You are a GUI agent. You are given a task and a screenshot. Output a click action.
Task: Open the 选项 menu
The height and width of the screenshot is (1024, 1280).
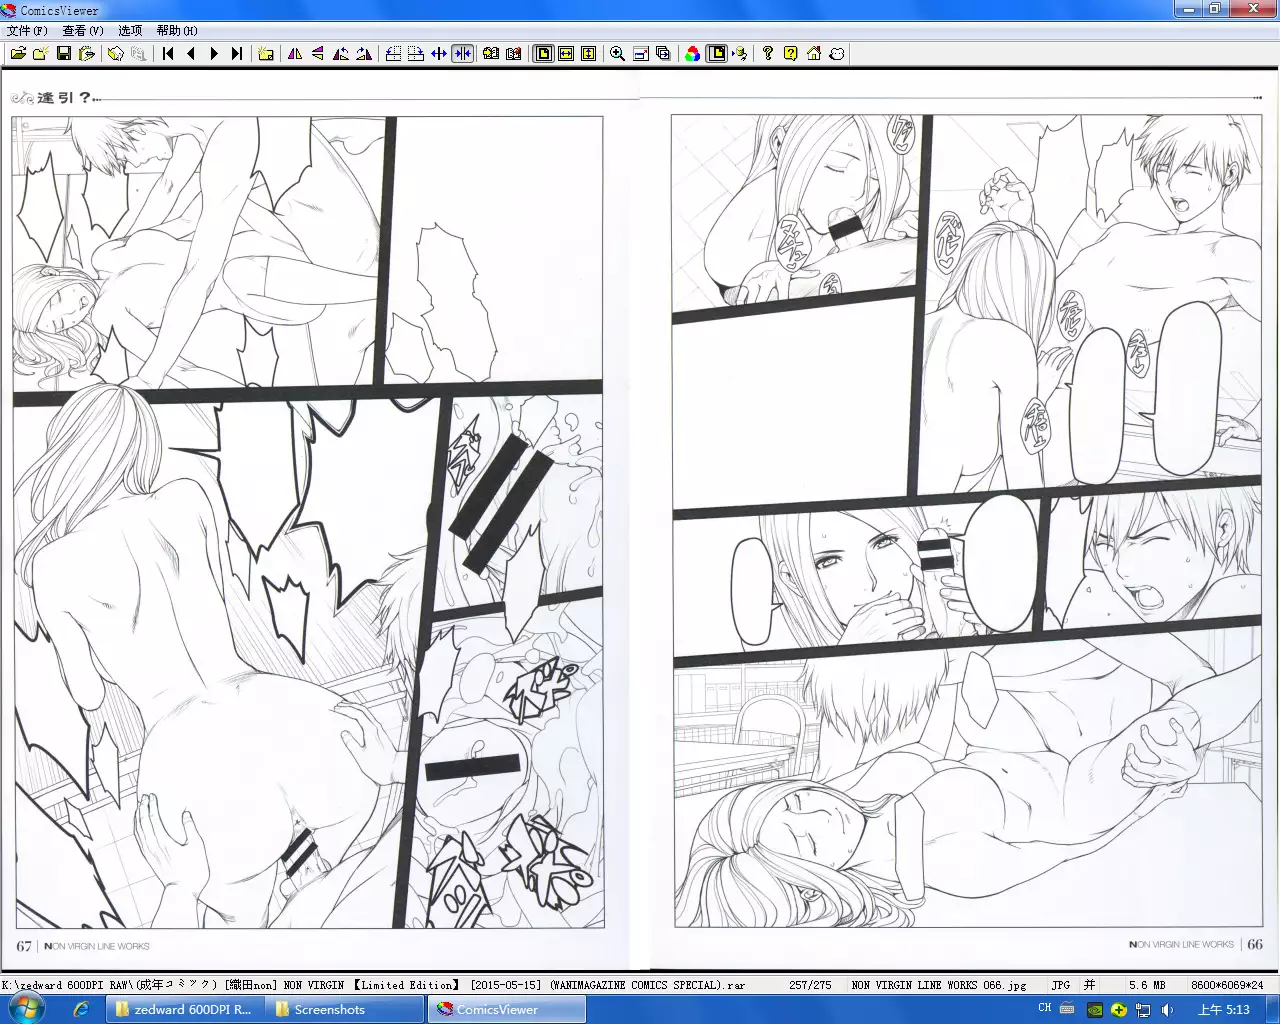coord(130,31)
